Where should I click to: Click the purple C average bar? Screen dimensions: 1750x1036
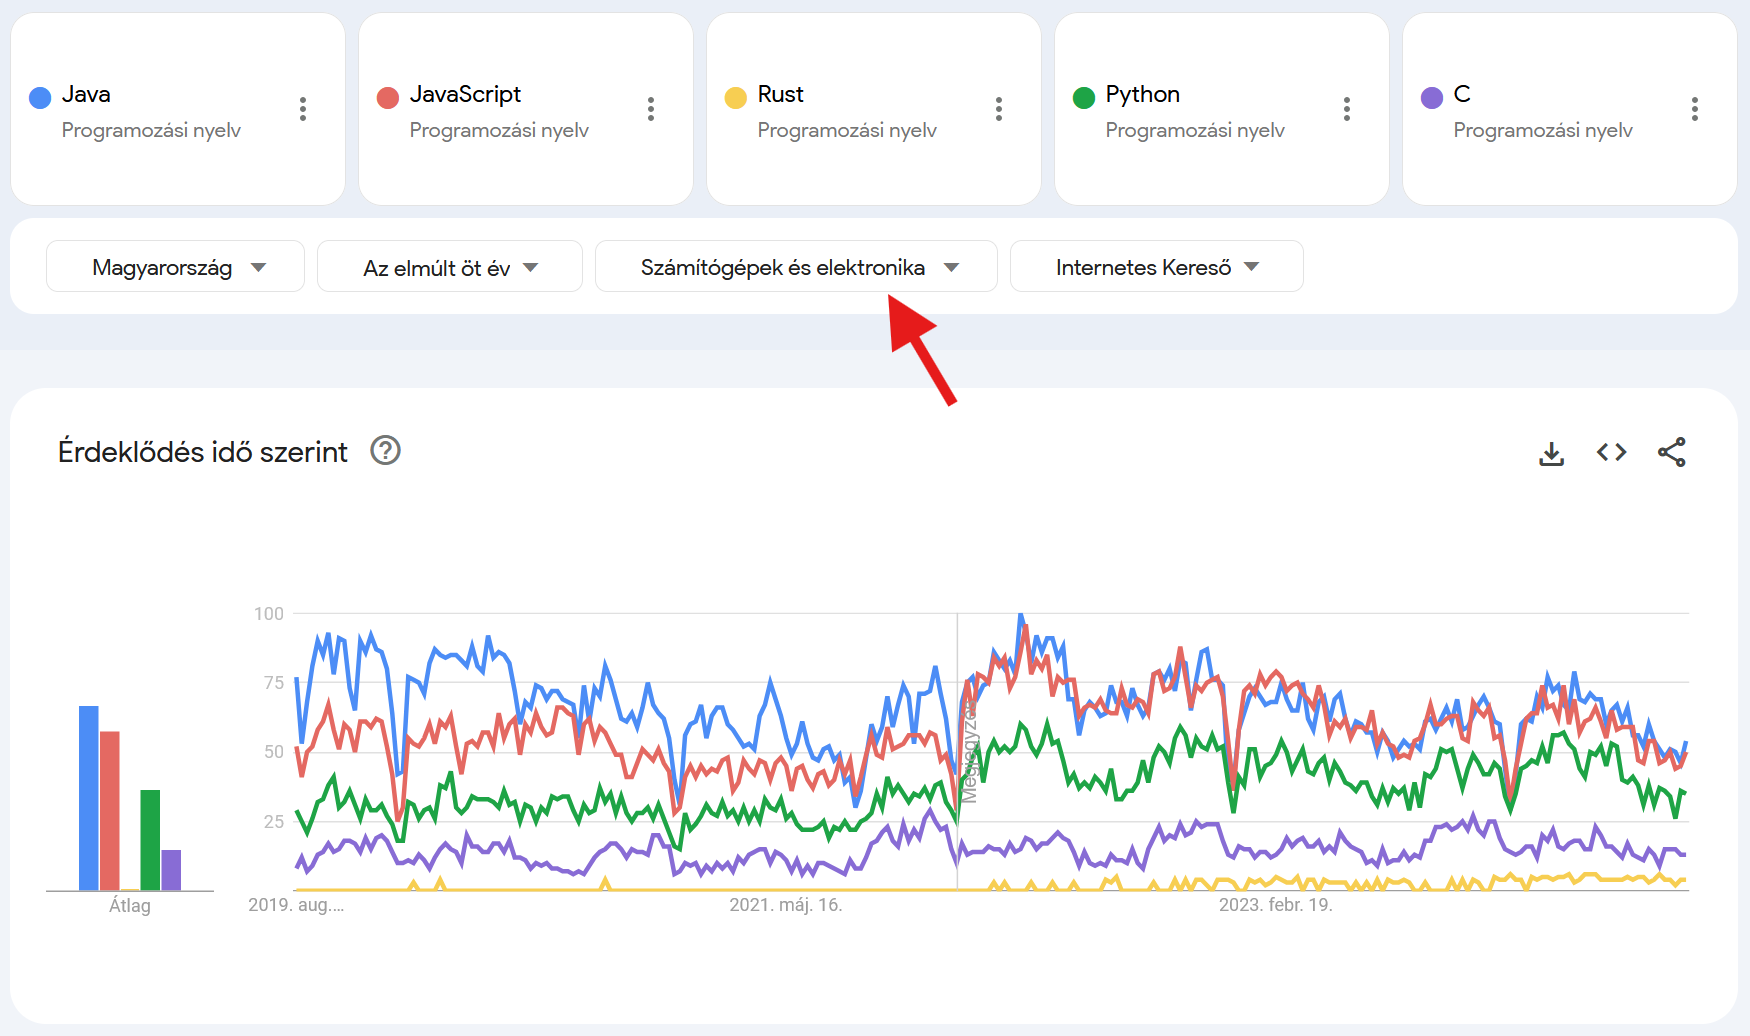pos(171,870)
